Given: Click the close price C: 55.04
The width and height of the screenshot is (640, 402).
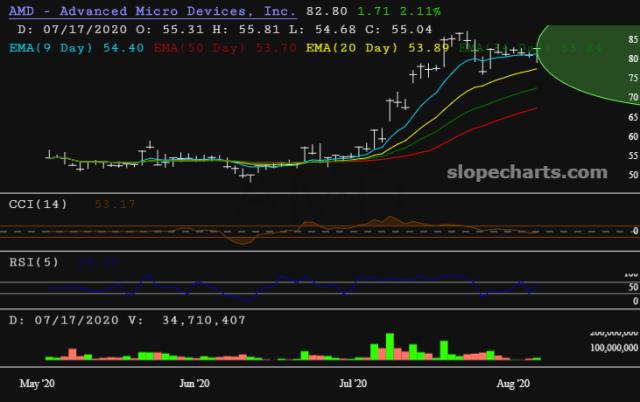Looking at the screenshot, I should pyautogui.click(x=399, y=29).
